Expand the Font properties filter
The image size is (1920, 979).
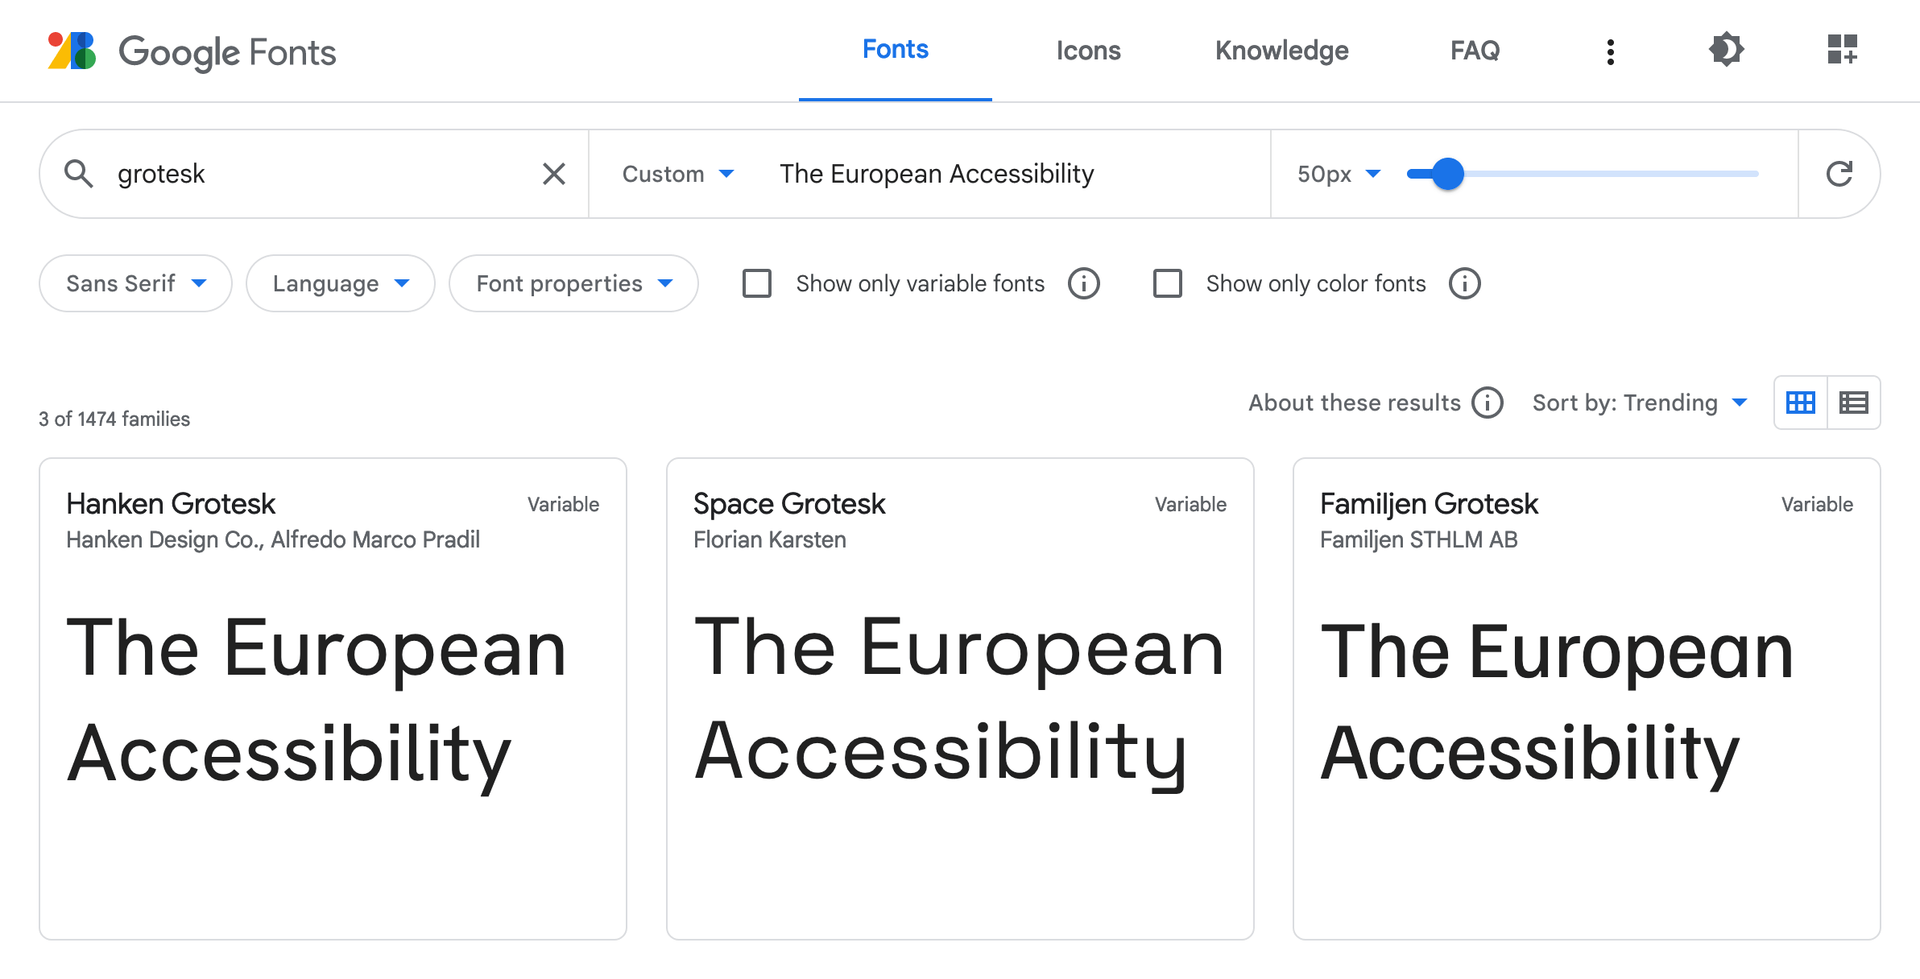[x=573, y=283]
